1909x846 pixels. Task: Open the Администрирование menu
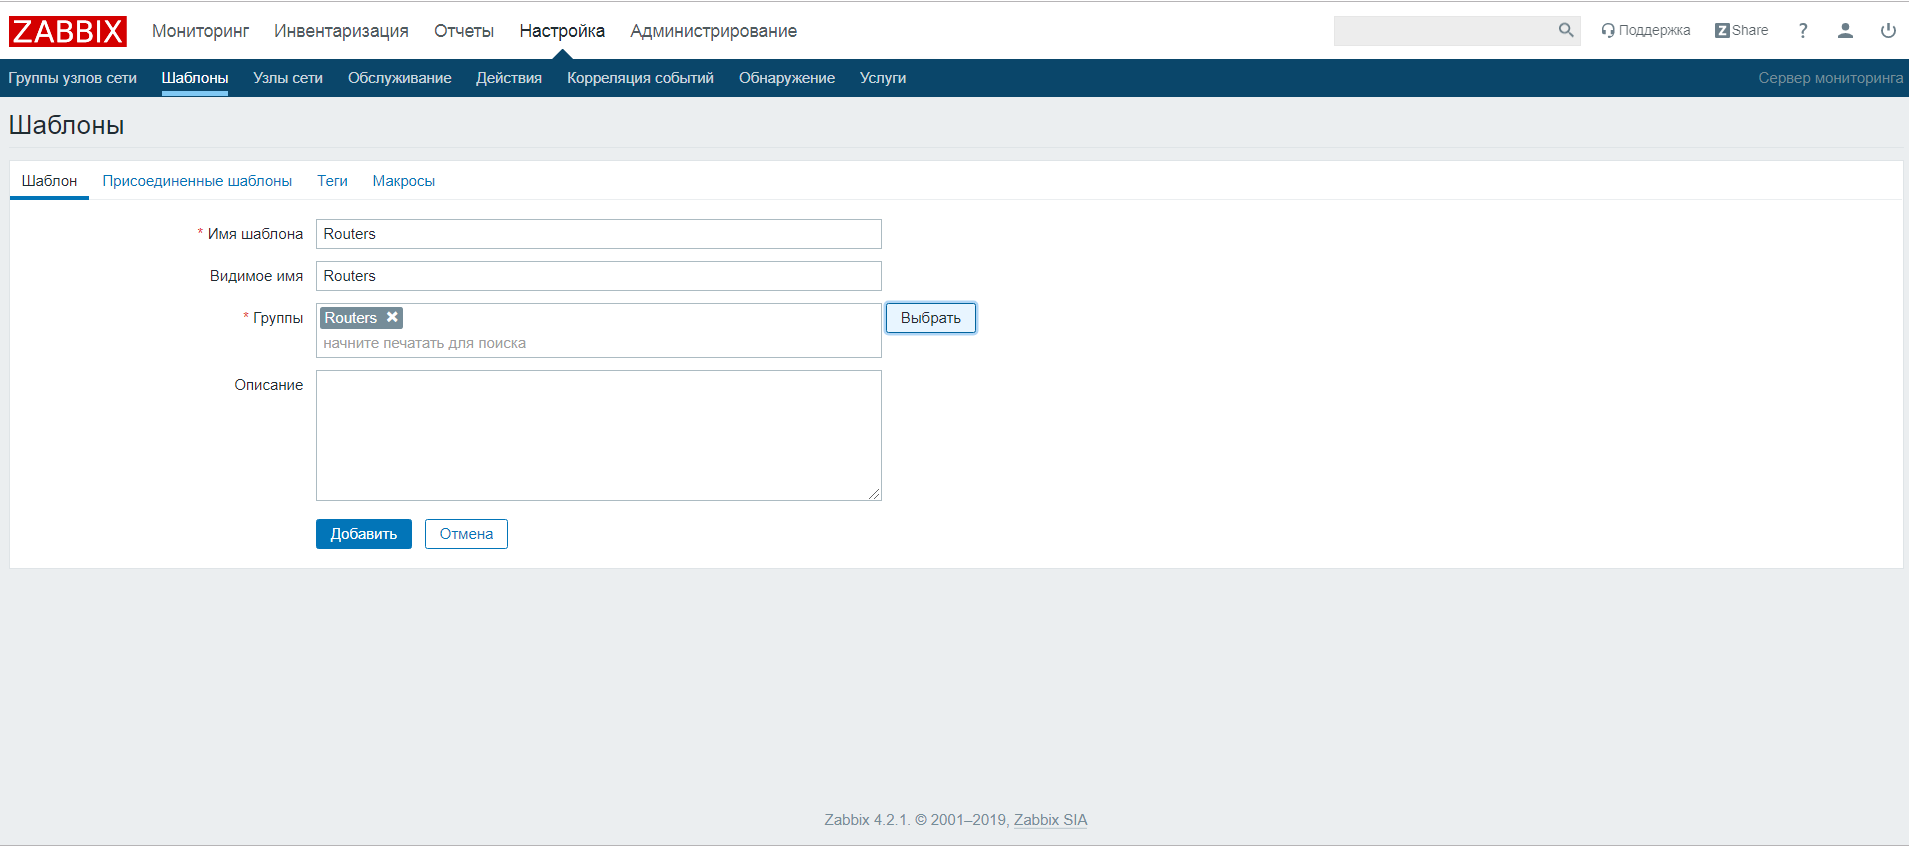click(x=713, y=31)
